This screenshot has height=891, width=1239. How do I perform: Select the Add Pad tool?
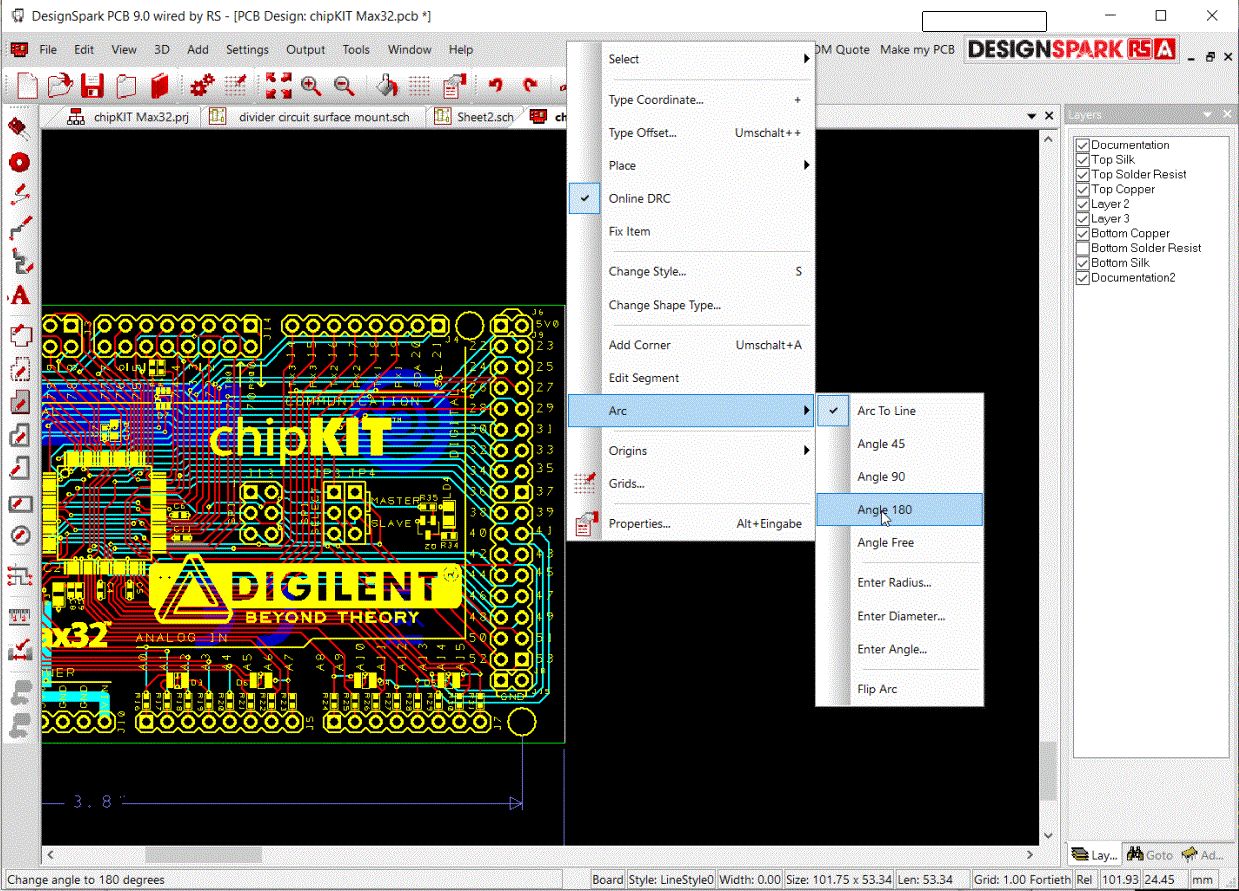[x=19, y=162]
